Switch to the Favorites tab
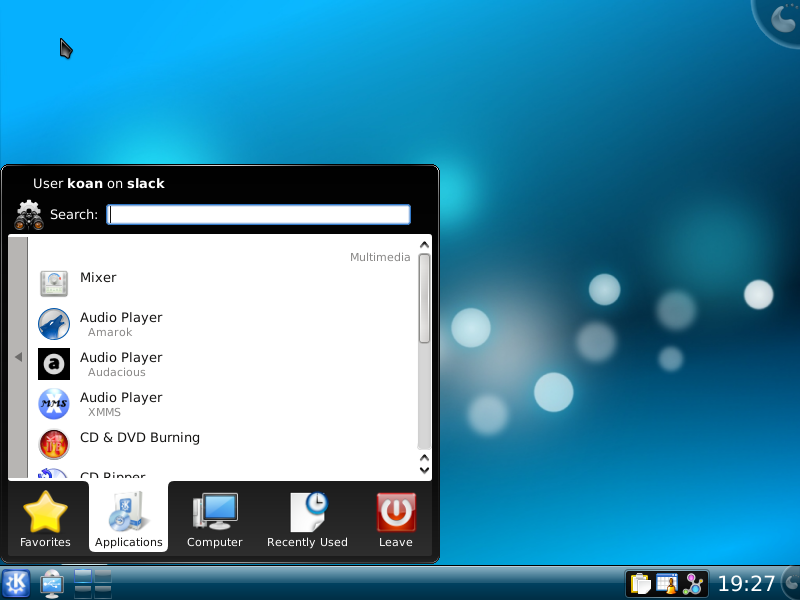 pyautogui.click(x=45, y=520)
